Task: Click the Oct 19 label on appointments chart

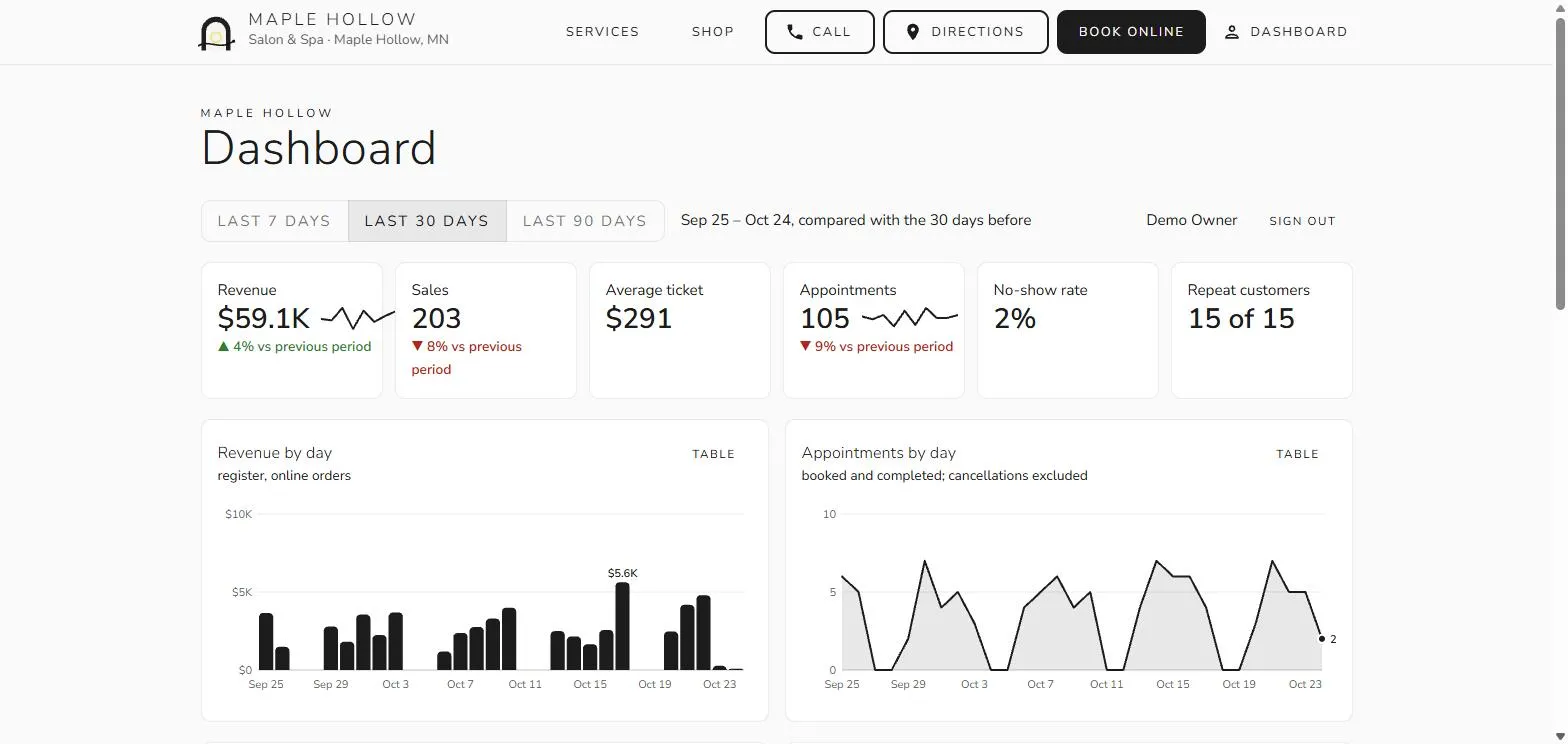Action: pyautogui.click(x=1238, y=684)
